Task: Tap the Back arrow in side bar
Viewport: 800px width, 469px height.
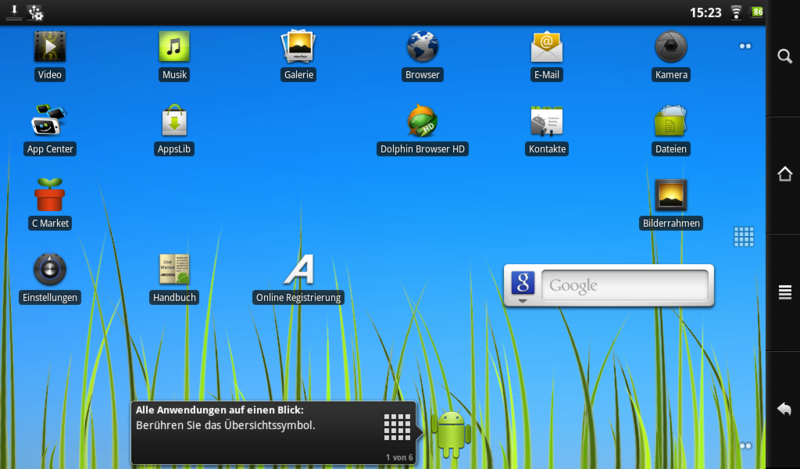Action: tap(784, 409)
